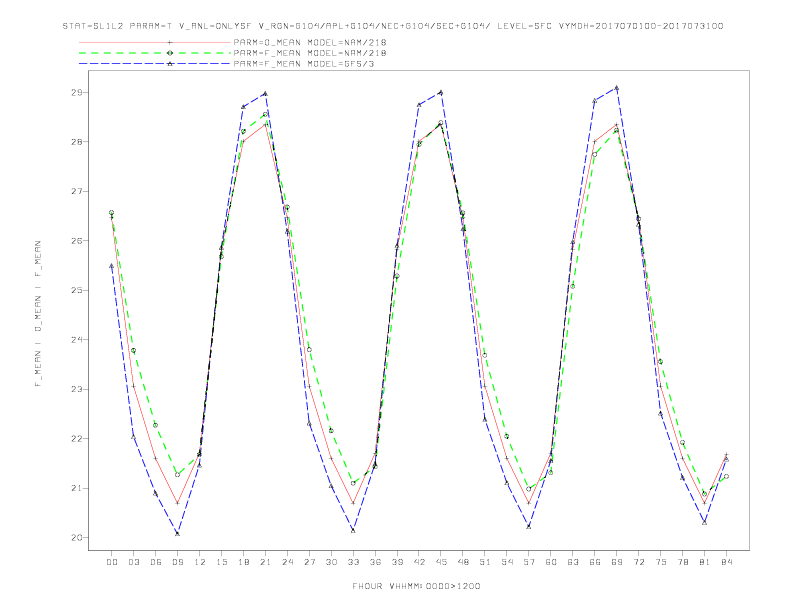The image size is (792, 612).
Task: Click forecast hour label 00 on x-axis
Action: (112, 562)
